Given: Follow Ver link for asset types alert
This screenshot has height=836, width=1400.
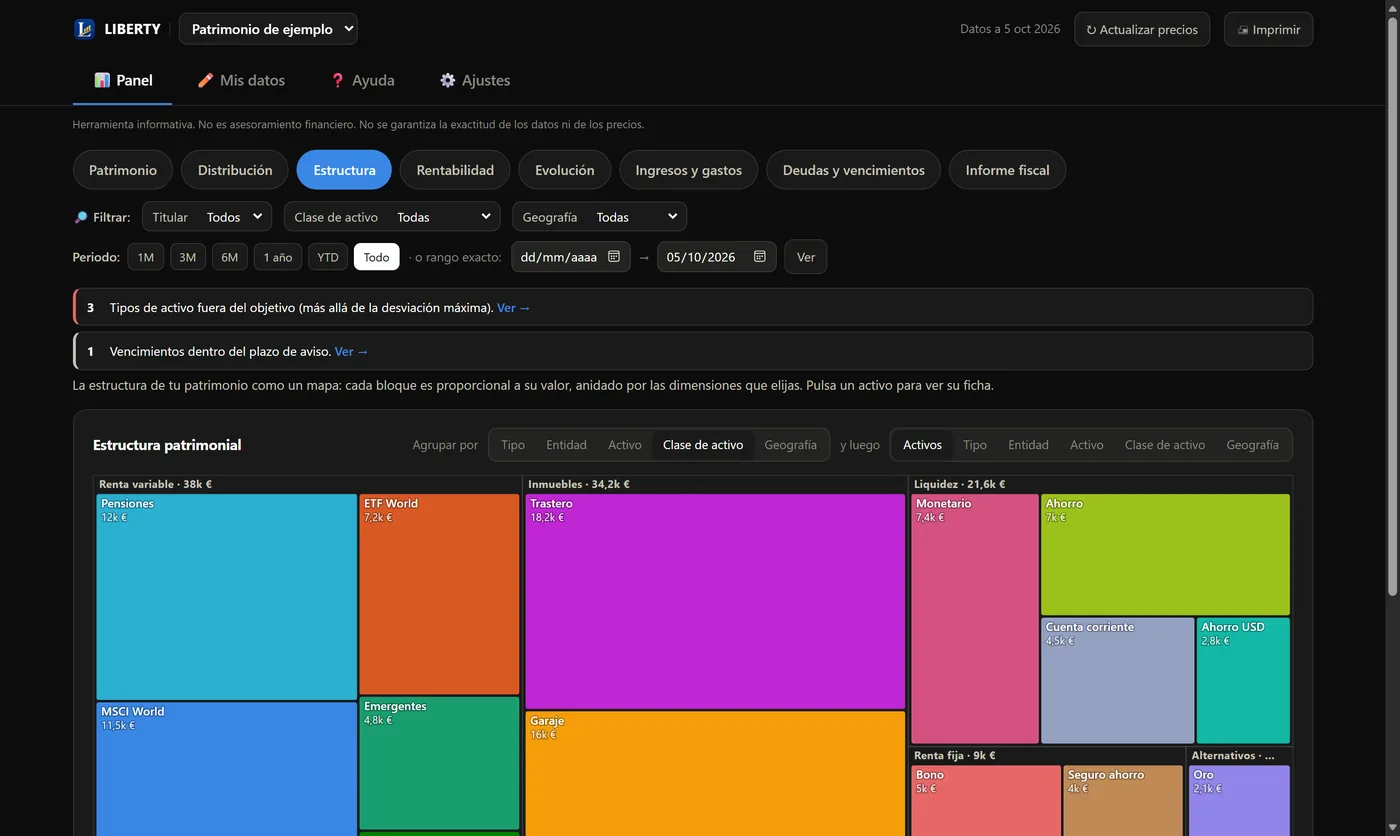Looking at the screenshot, I should [514, 308].
